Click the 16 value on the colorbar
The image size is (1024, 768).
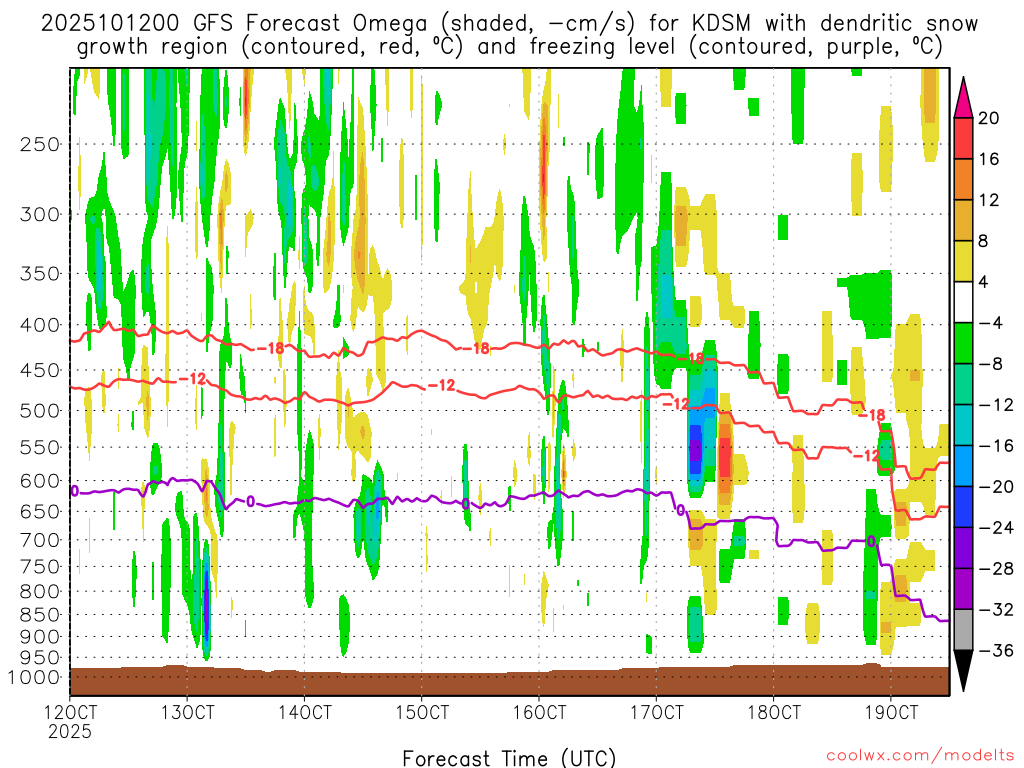(988, 159)
